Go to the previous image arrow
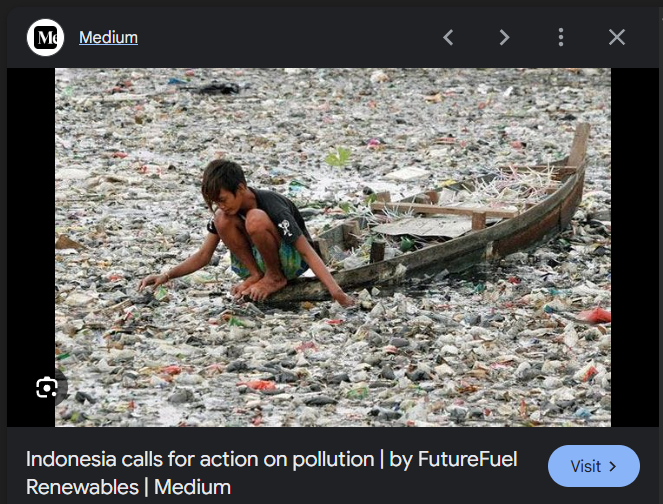This screenshot has width=663, height=504. (448, 38)
